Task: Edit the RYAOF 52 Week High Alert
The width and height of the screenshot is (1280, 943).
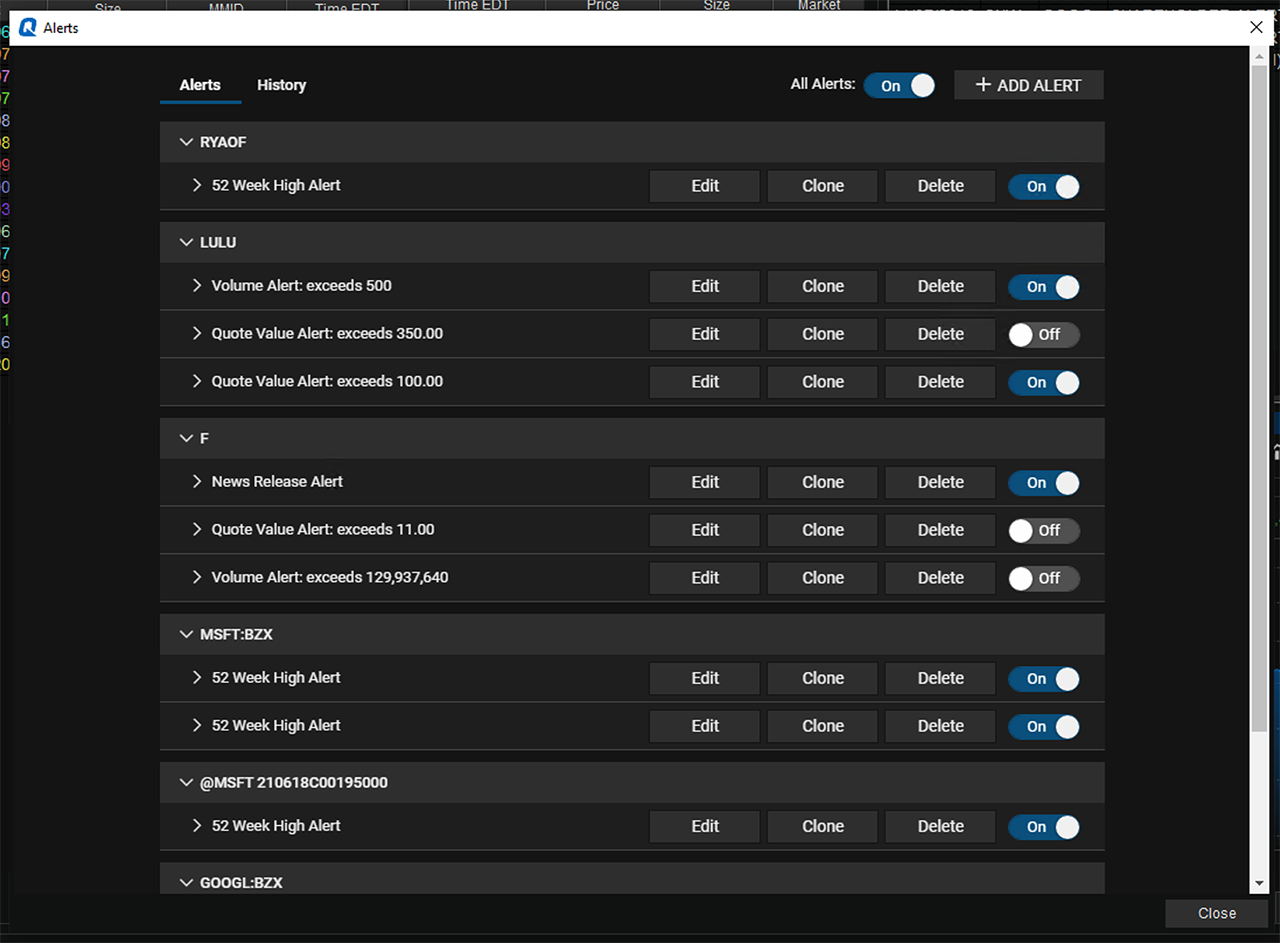Action: 705,186
